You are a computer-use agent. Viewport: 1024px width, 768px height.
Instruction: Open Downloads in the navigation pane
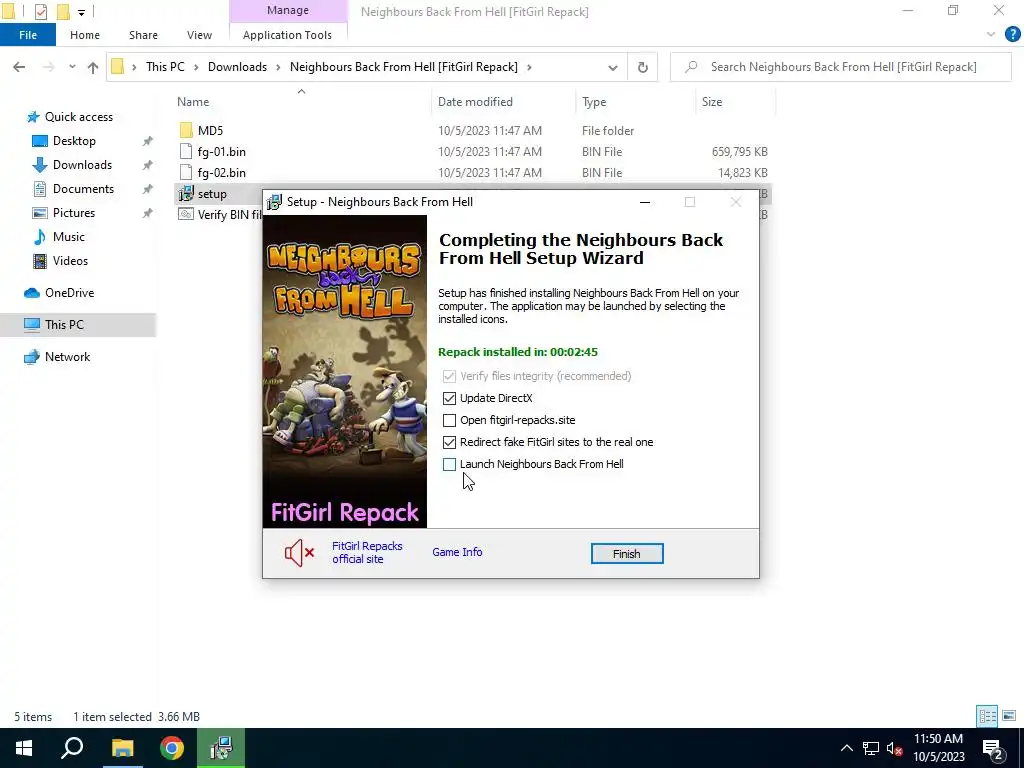pyautogui.click(x=82, y=165)
